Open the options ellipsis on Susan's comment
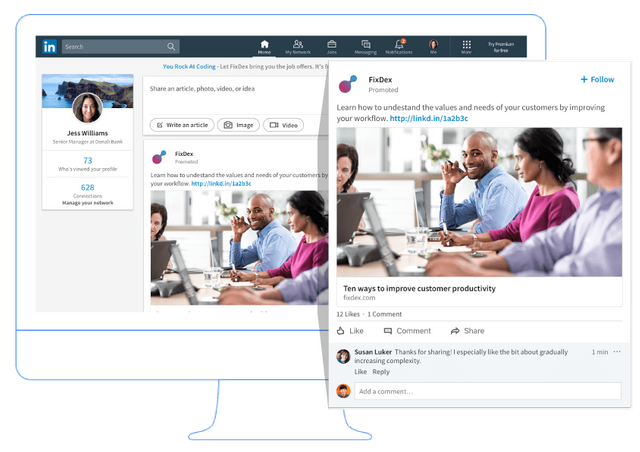This screenshot has height=452, width=640. [x=617, y=352]
